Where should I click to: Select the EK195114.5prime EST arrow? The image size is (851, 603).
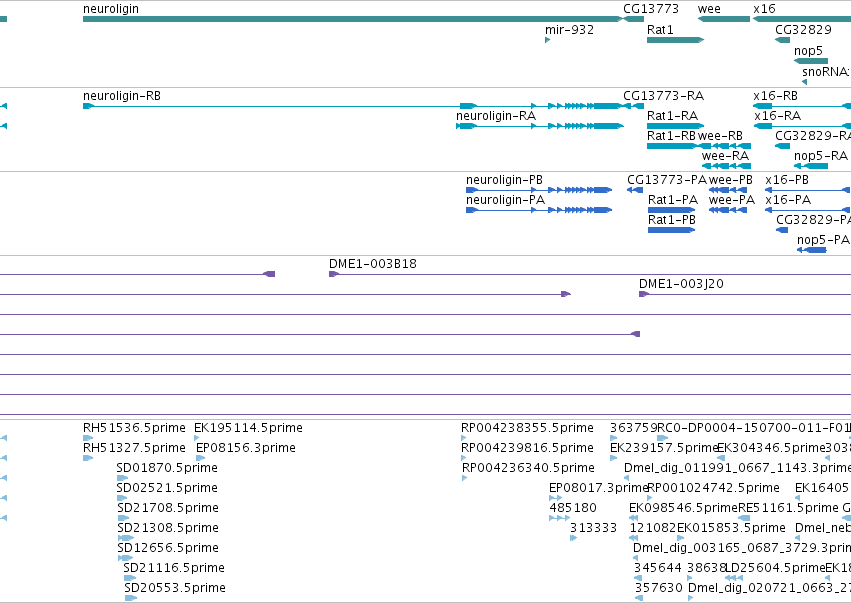(196, 438)
